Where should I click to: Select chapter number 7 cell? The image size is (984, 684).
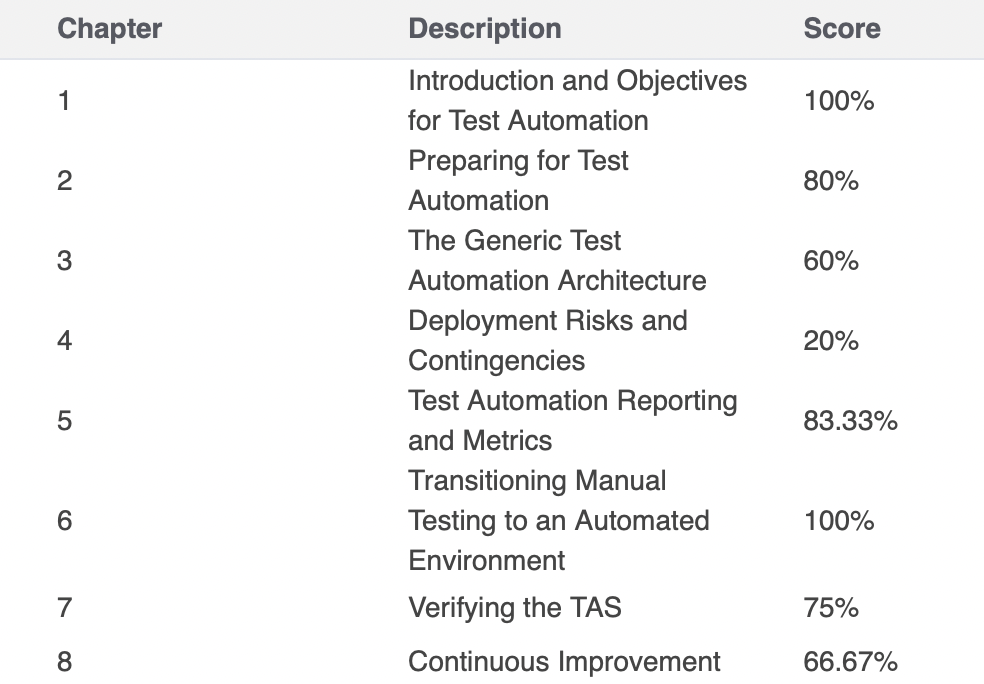(65, 607)
